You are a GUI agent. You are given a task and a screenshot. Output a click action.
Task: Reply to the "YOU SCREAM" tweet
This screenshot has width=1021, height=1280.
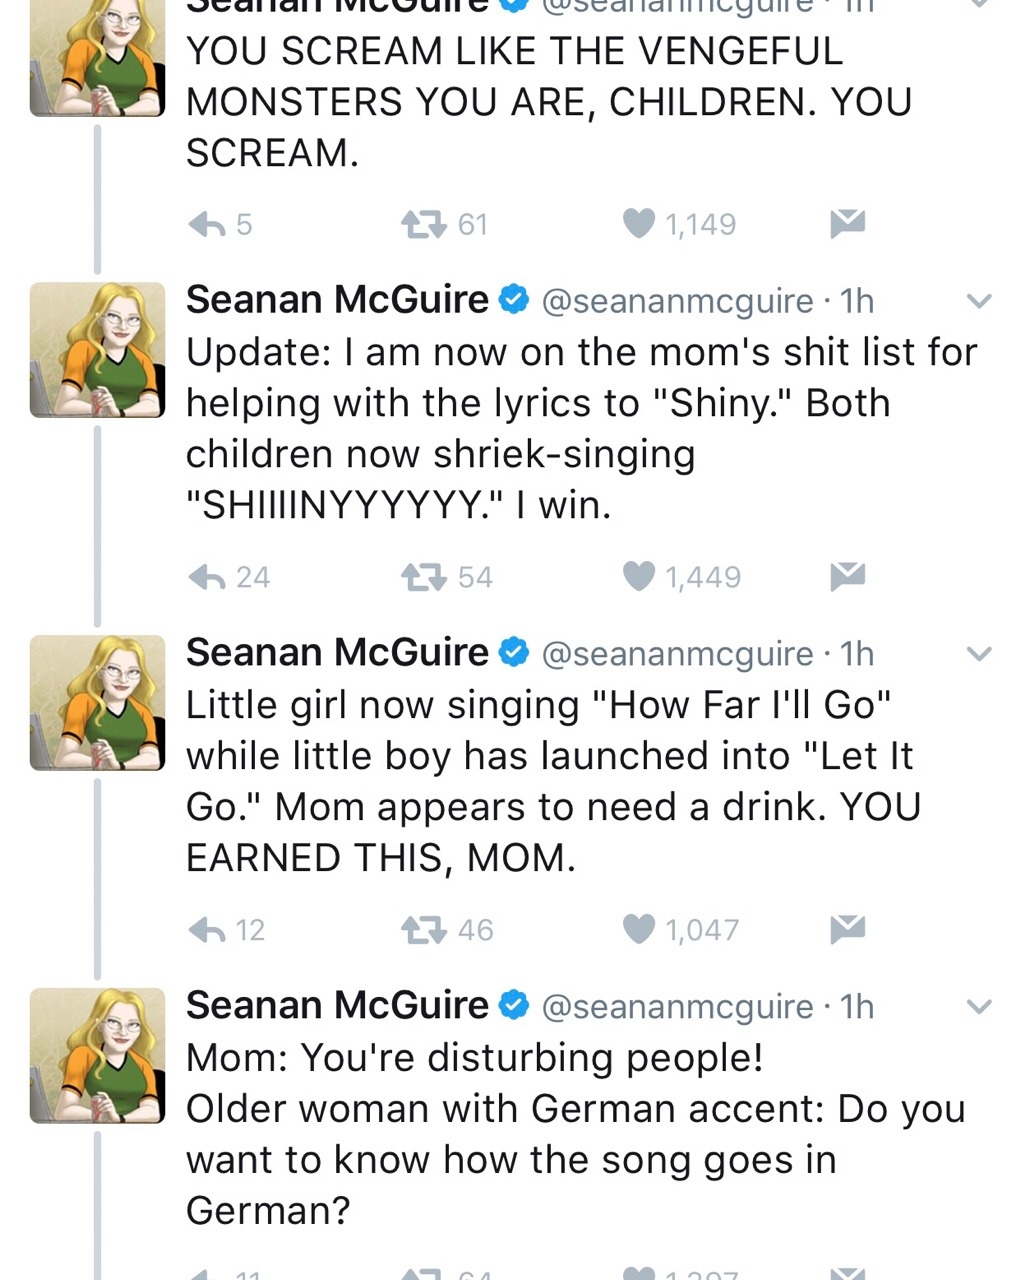click(x=207, y=225)
